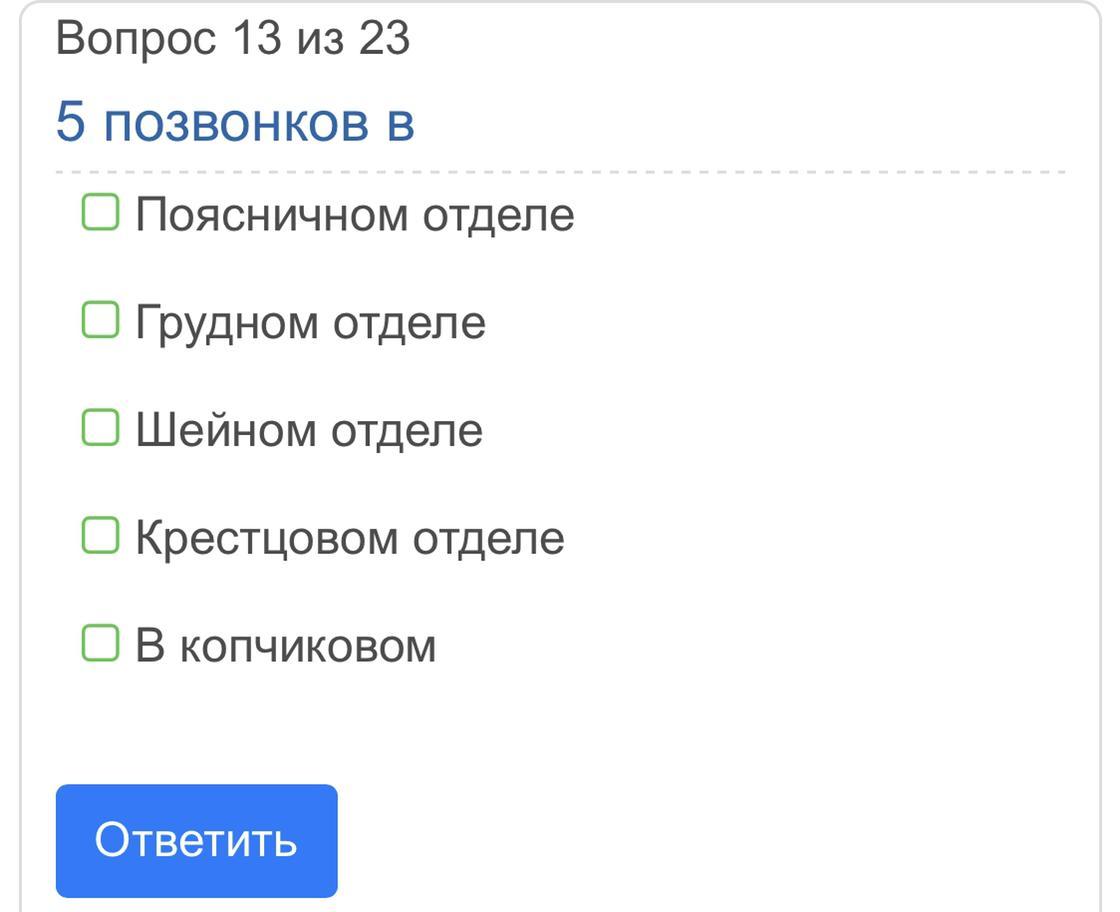Click the word Поясничном in first option
This screenshot has height=912, width=1120.
click(x=271, y=215)
